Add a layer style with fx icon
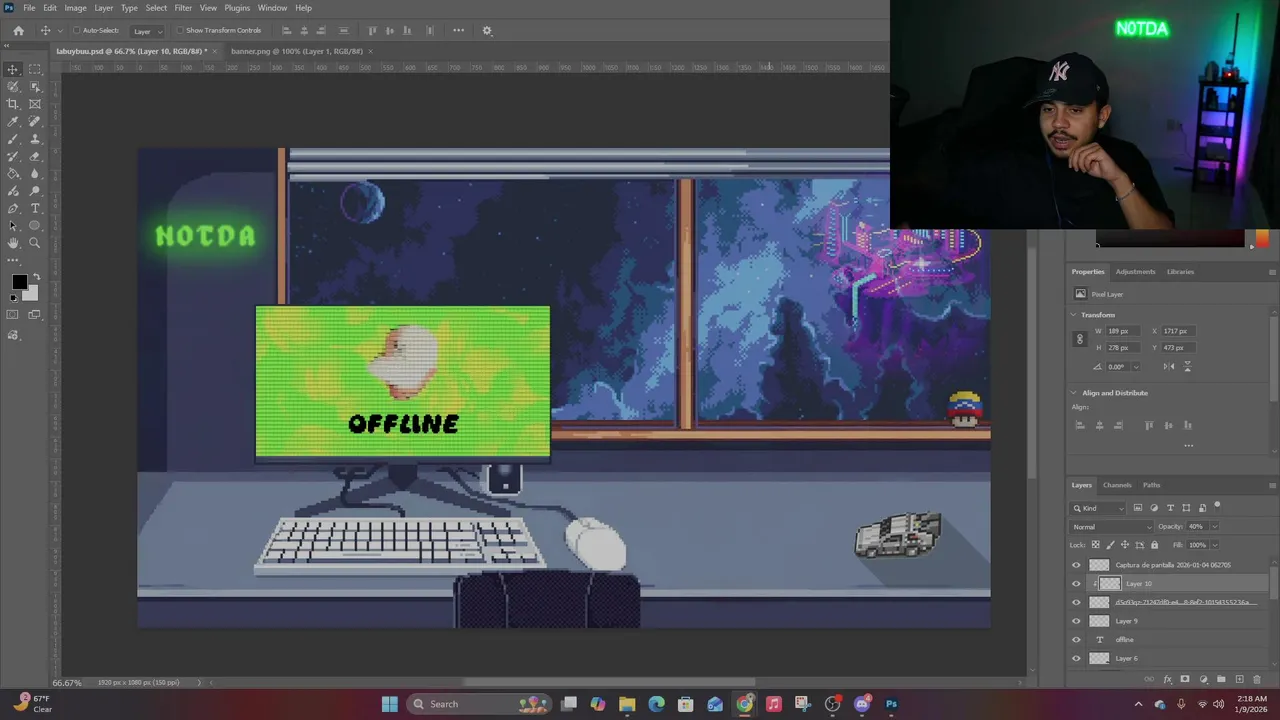The width and height of the screenshot is (1280, 720). (x=1167, y=679)
